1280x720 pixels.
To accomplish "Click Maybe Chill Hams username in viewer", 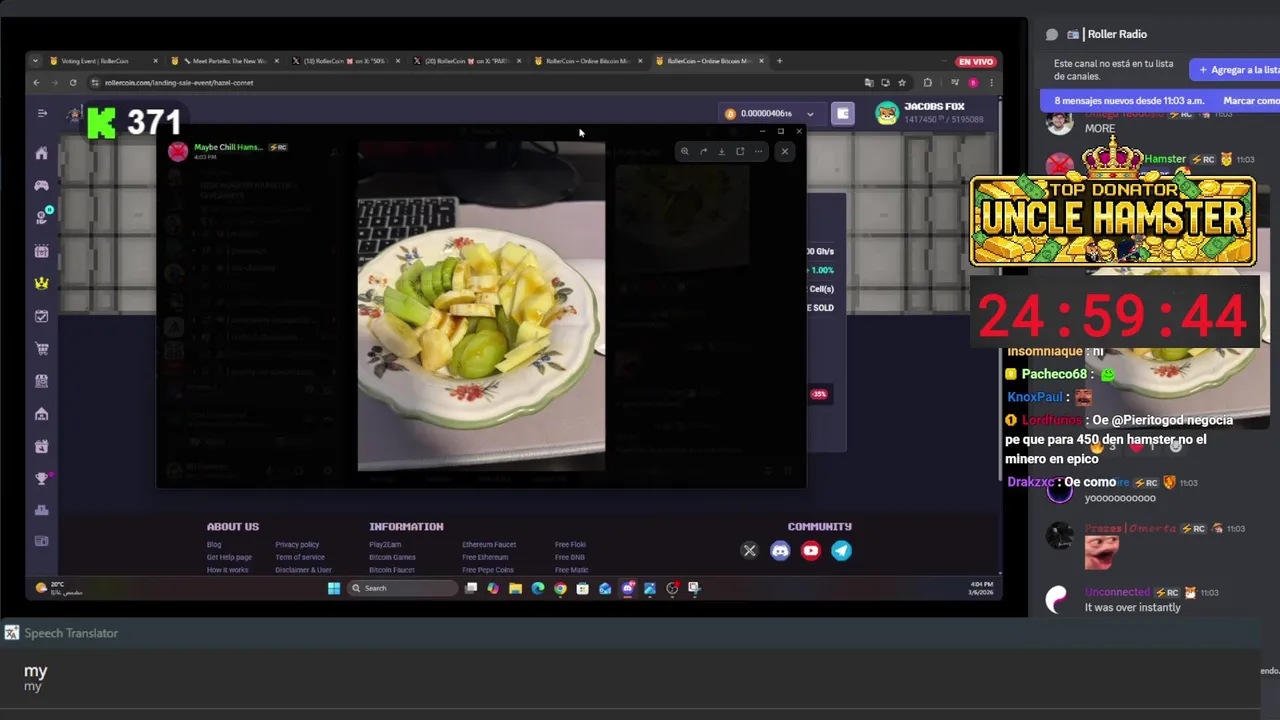I will (x=228, y=147).
